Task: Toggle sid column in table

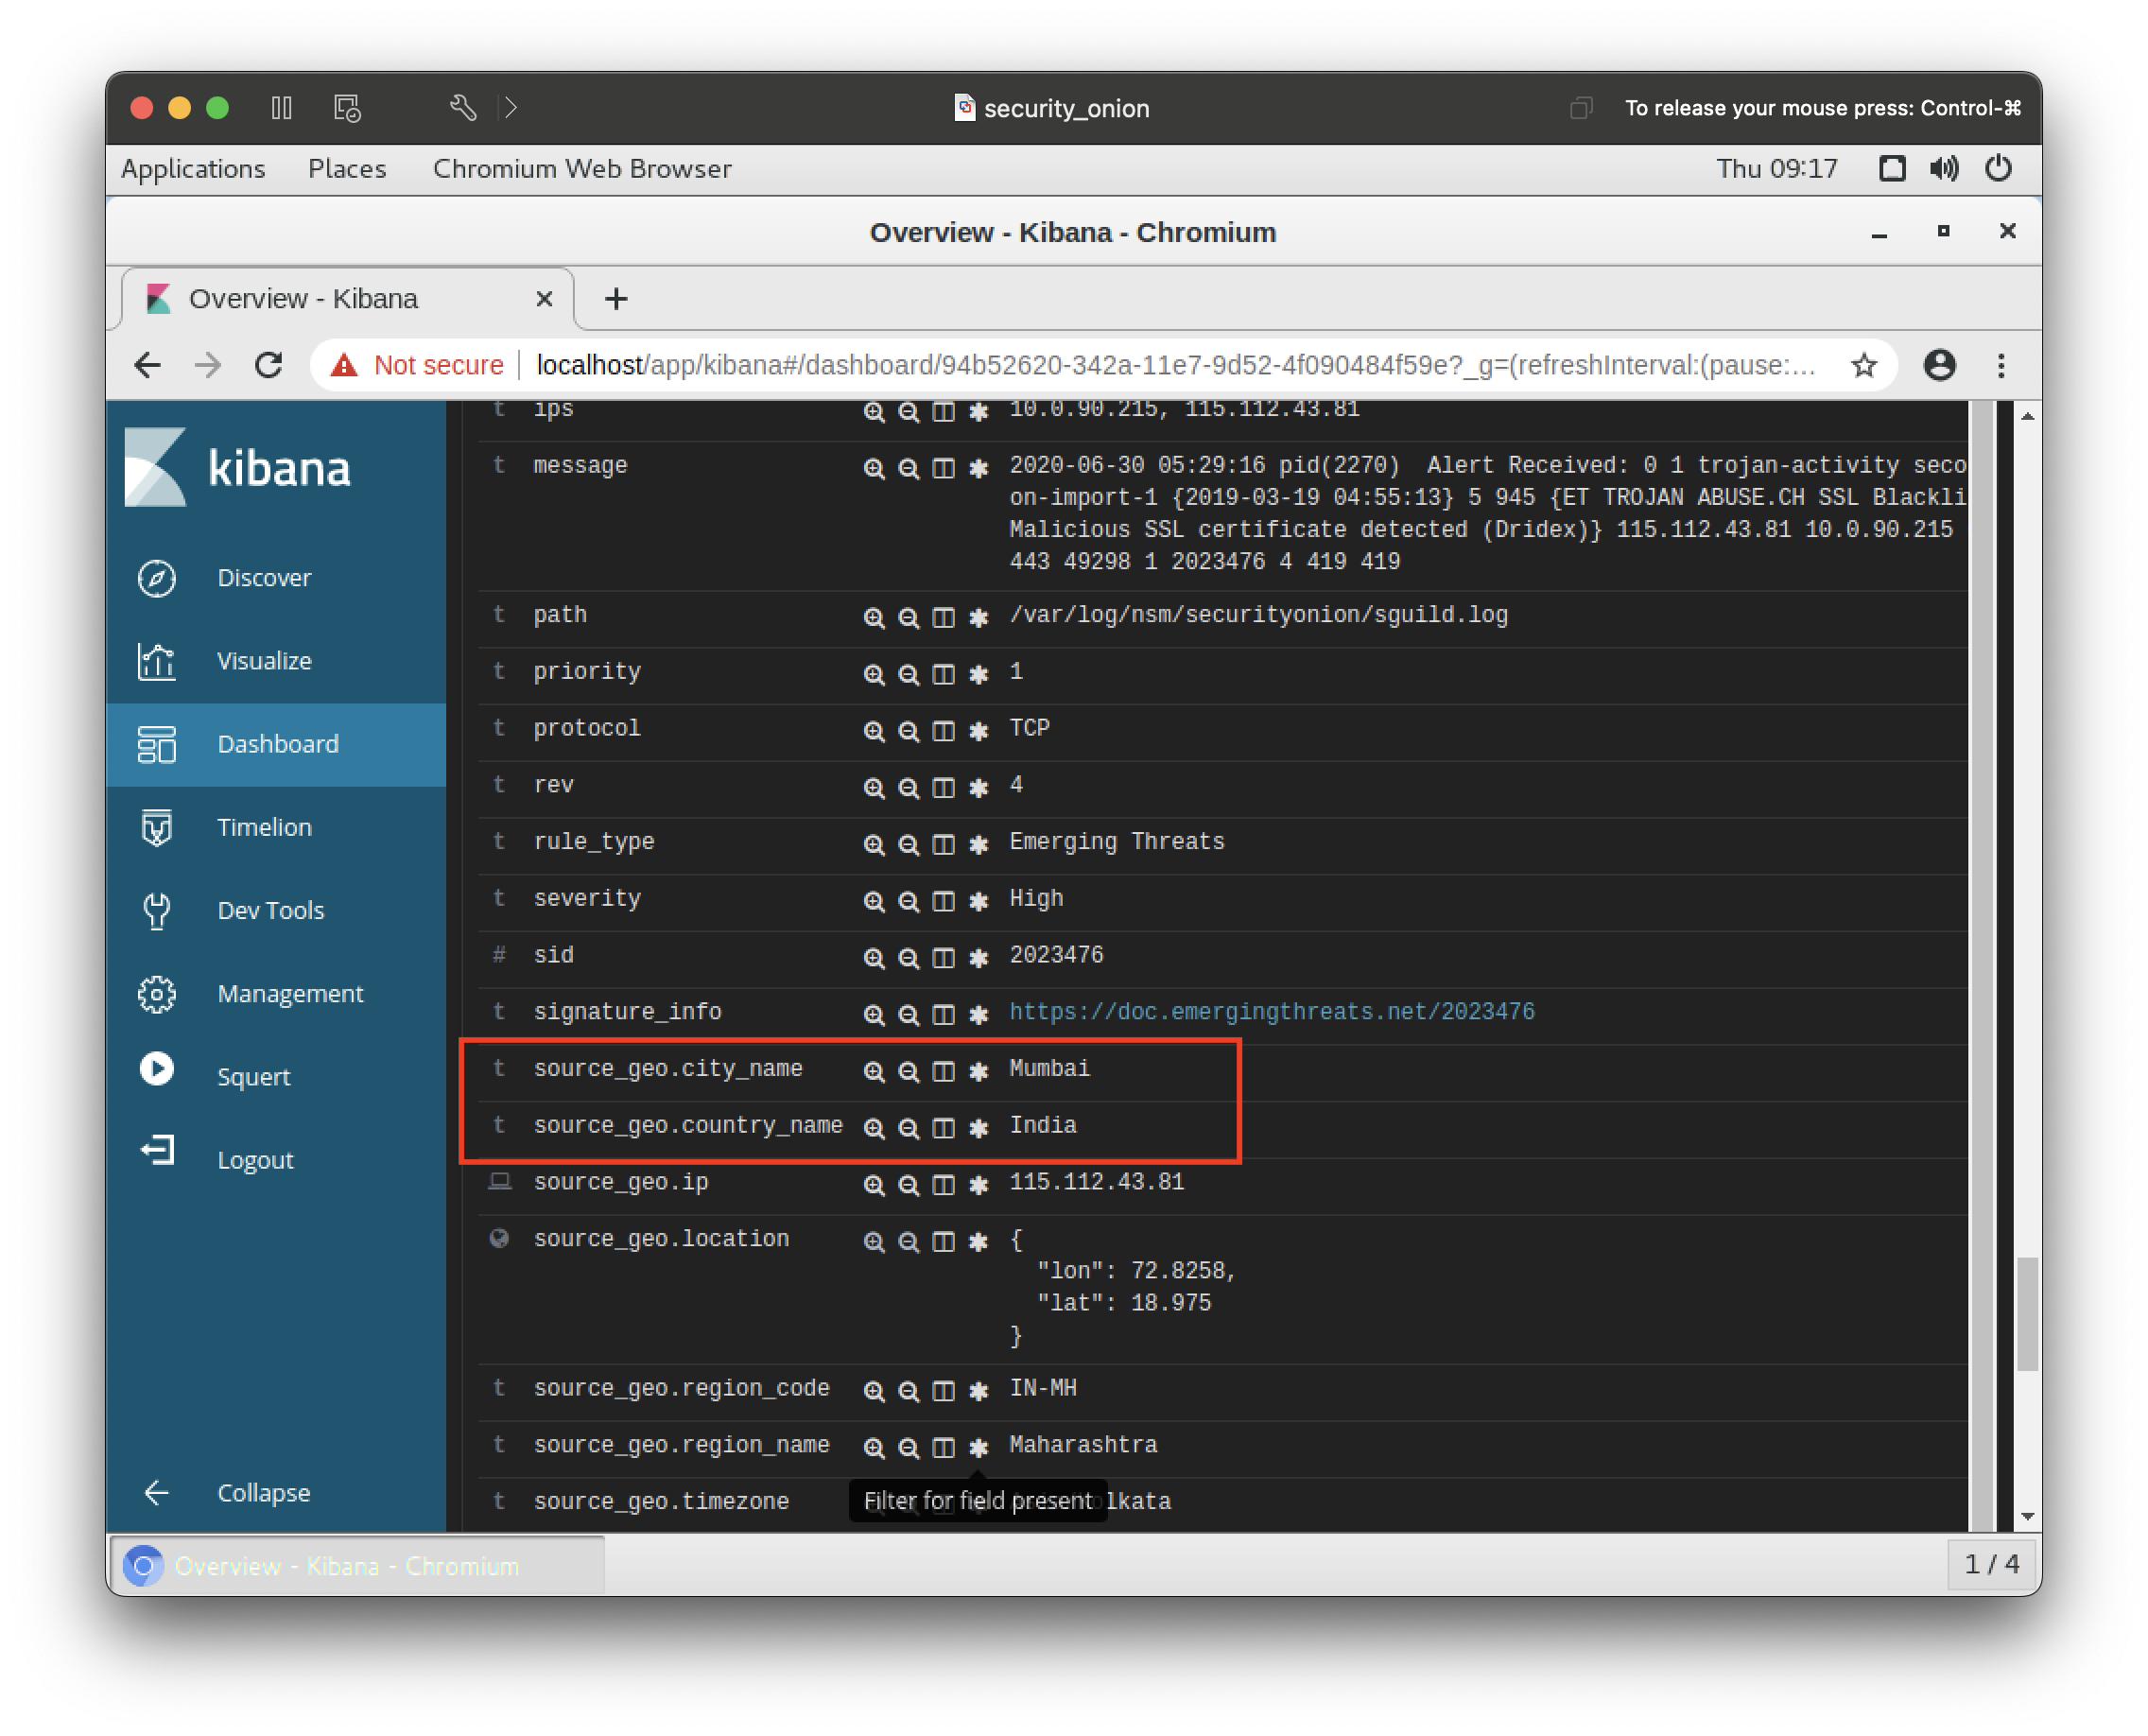Action: click(x=943, y=959)
